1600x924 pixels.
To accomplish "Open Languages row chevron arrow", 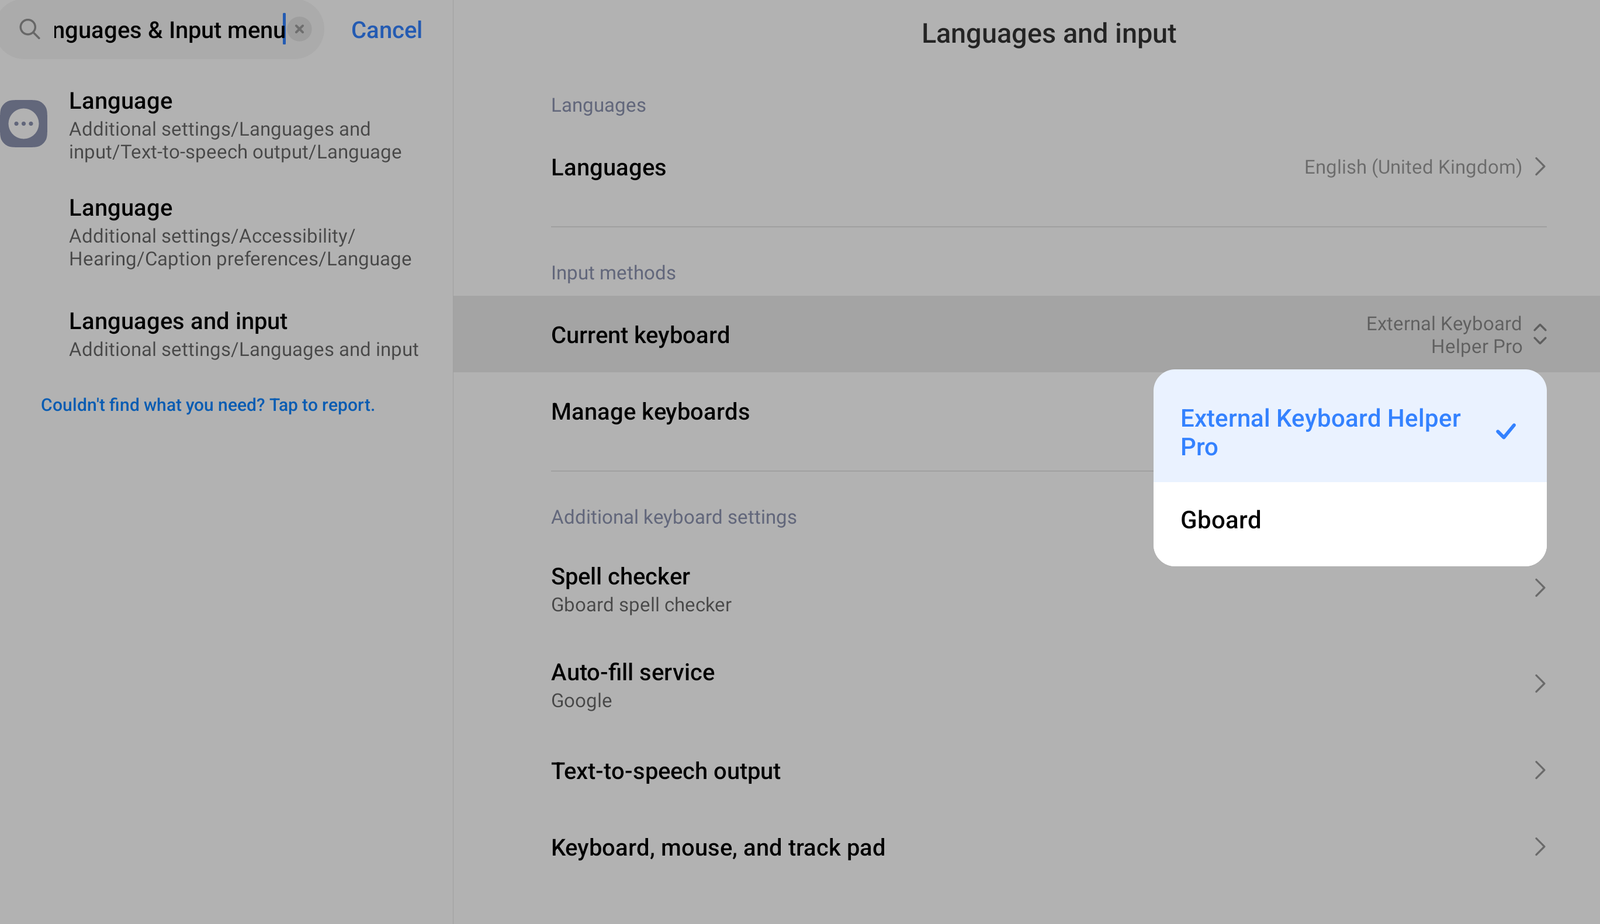I will click(x=1540, y=167).
